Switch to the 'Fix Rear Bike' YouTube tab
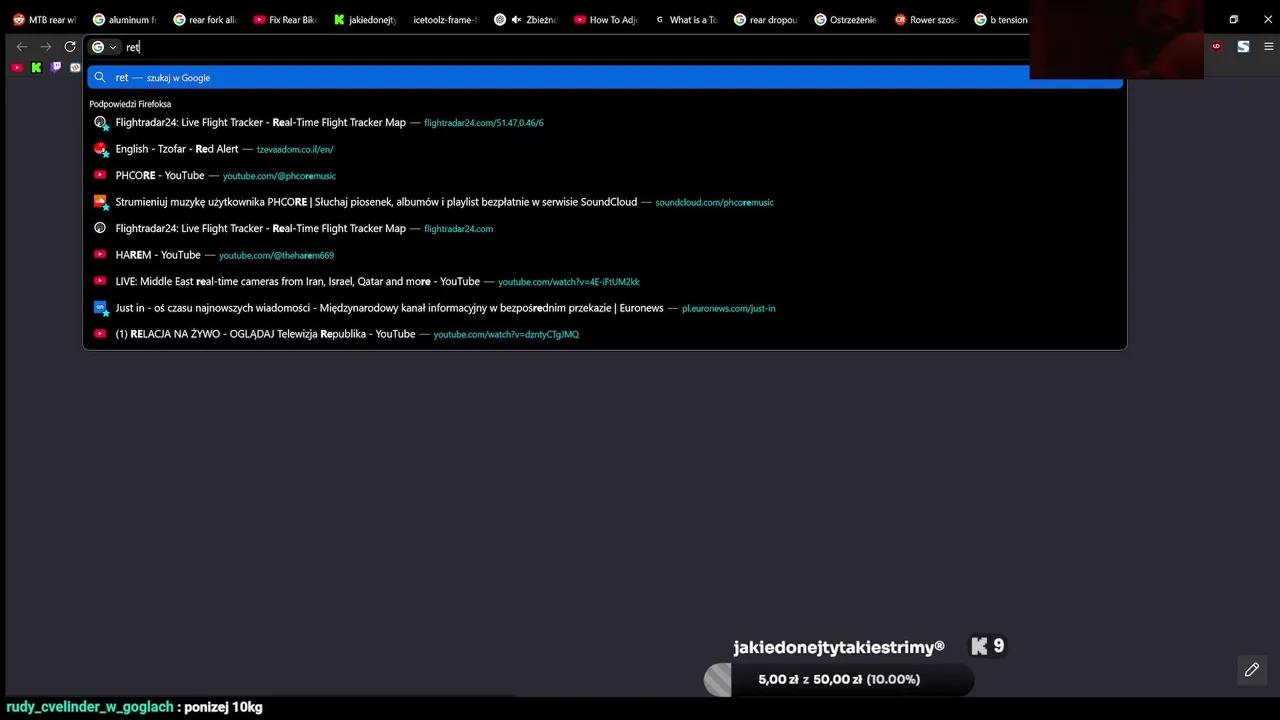 (x=285, y=19)
